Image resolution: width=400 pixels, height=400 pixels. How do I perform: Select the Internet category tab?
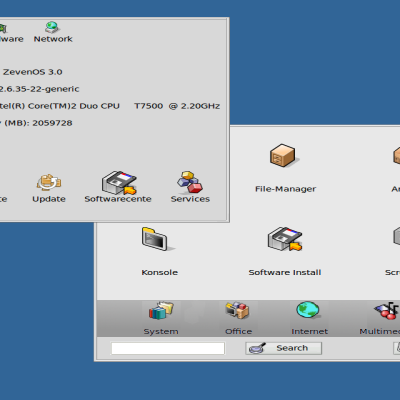point(309,318)
